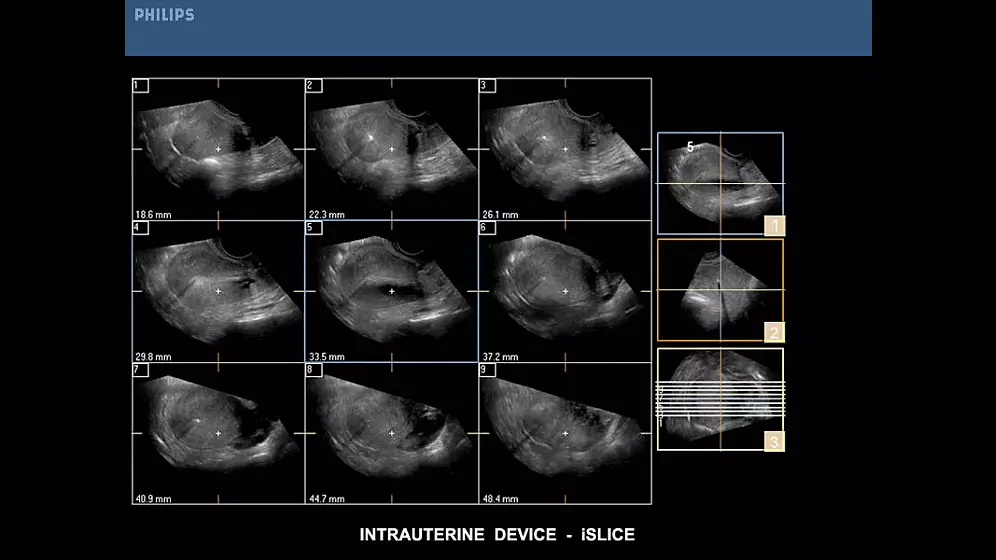Click the PHILIPS logo in header

(165, 15)
